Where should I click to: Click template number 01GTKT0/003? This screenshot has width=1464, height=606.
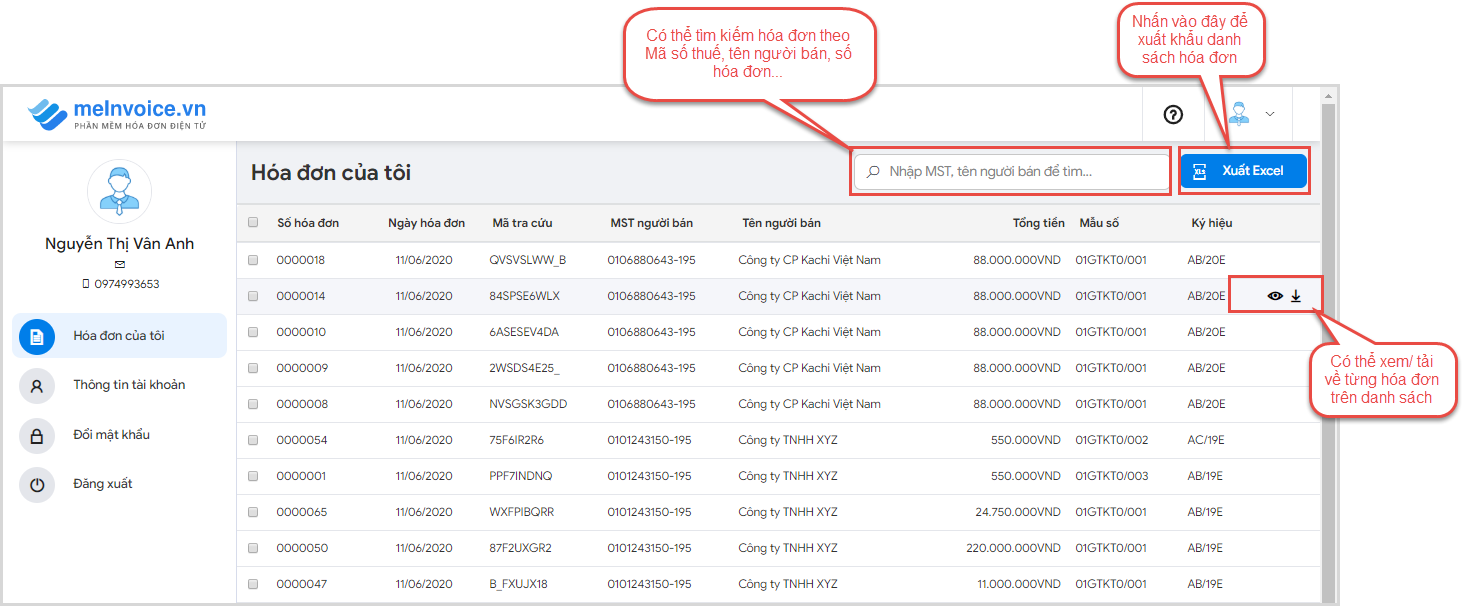(1112, 476)
